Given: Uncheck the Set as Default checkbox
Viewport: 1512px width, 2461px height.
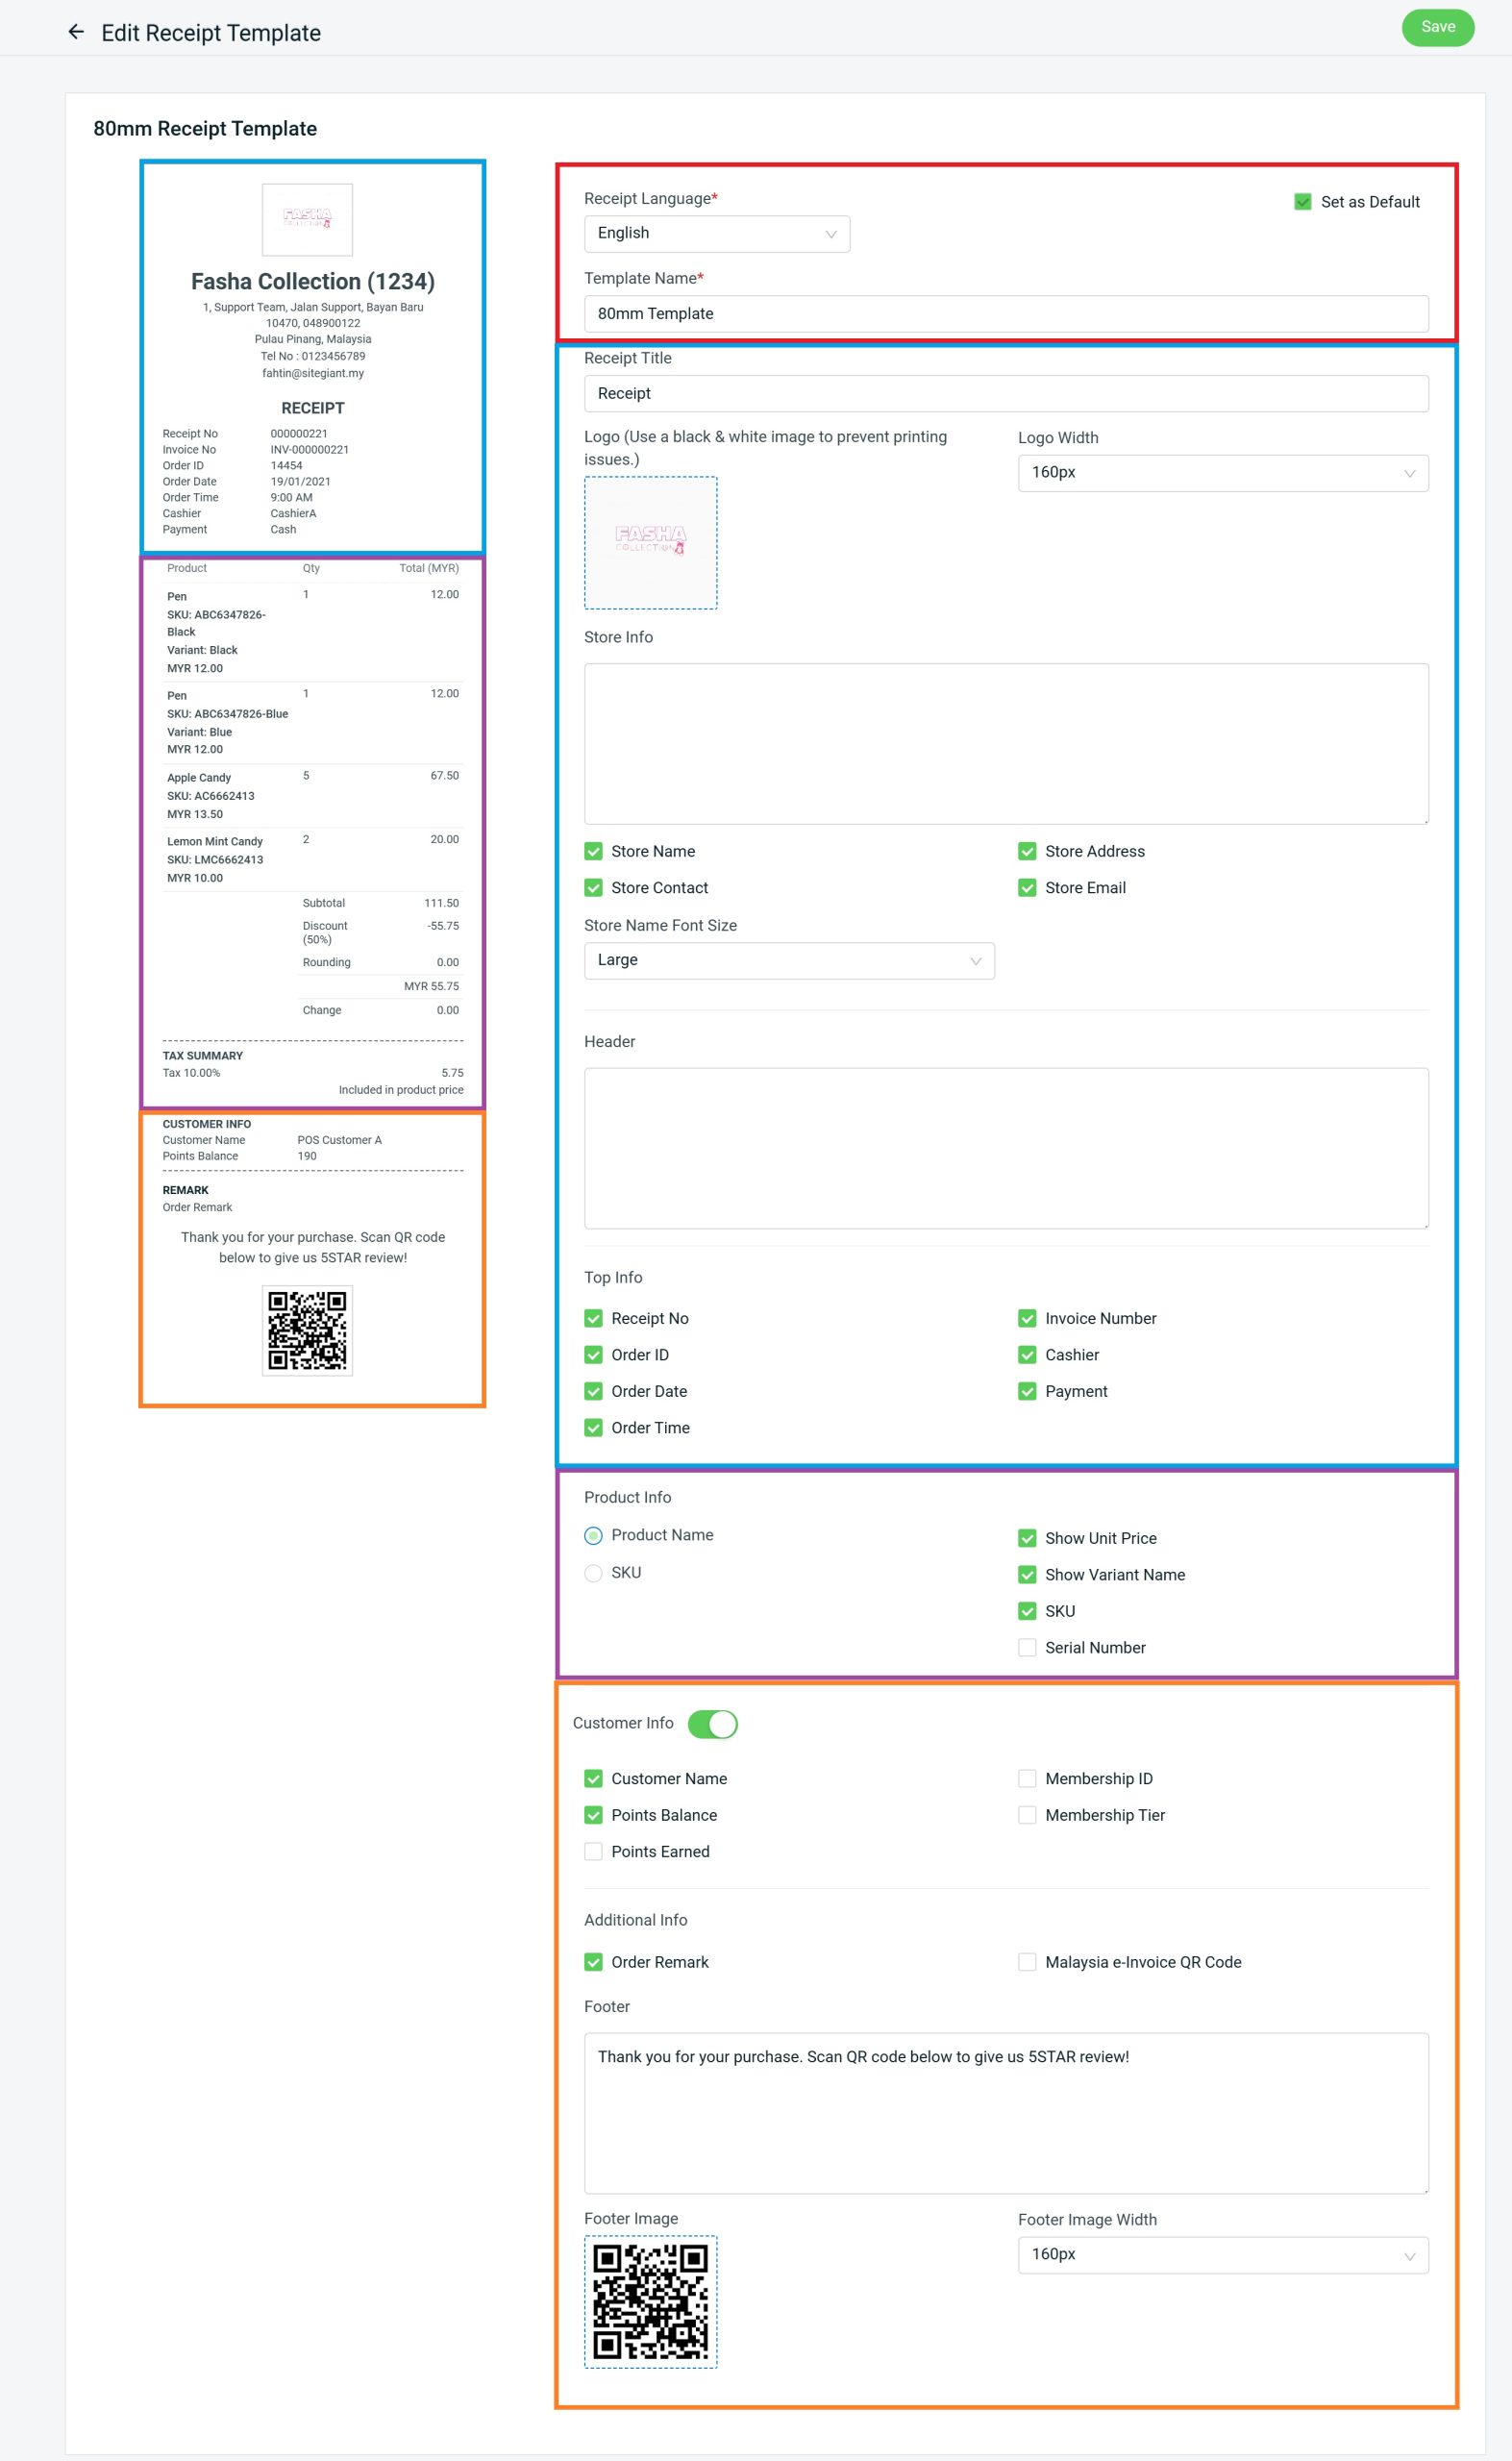Looking at the screenshot, I should click(x=1302, y=202).
